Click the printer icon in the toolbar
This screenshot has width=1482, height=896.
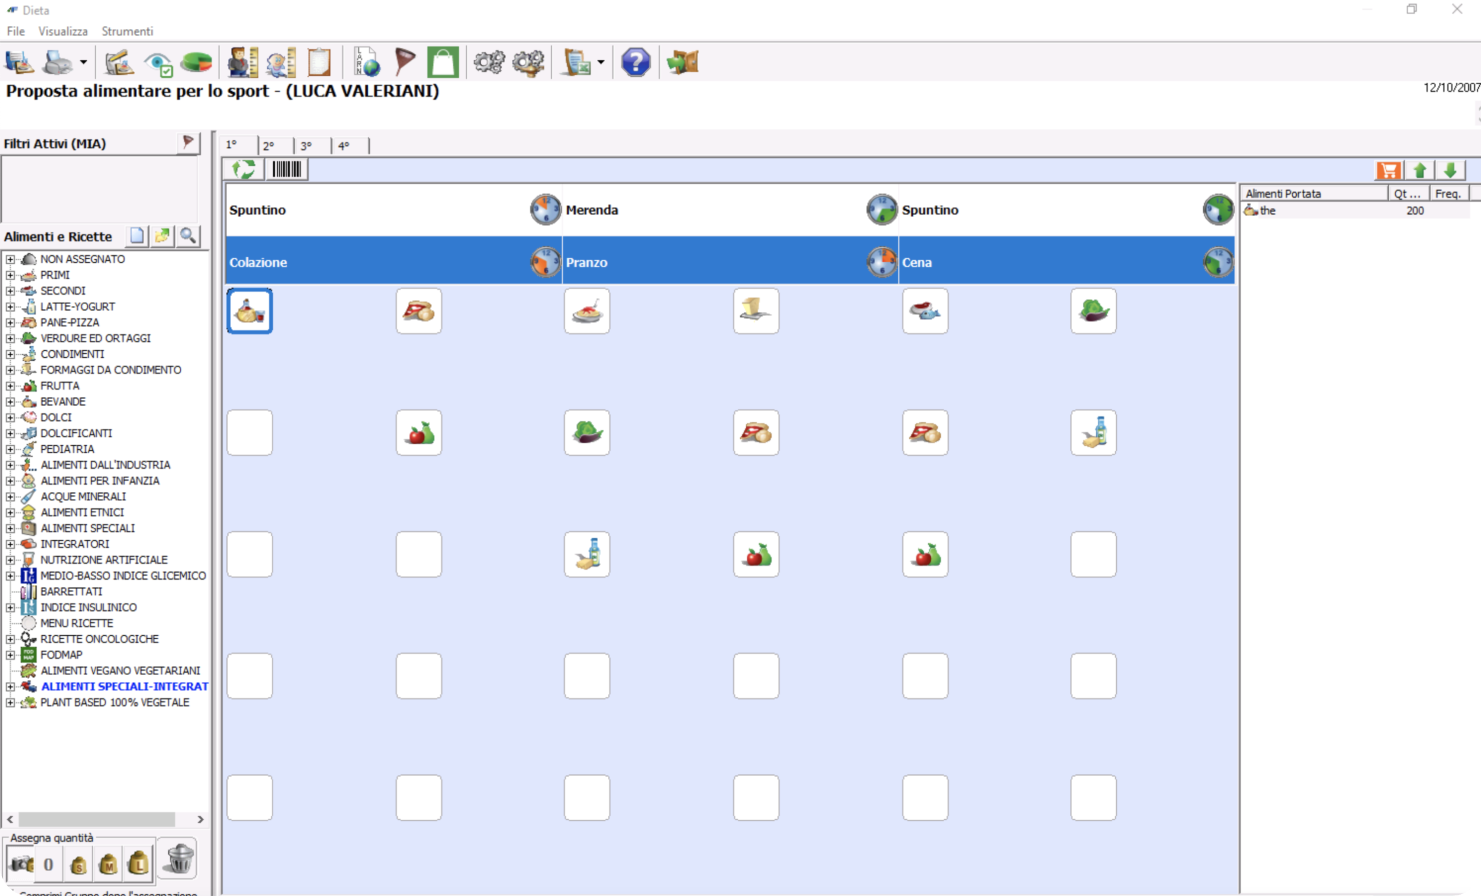59,62
